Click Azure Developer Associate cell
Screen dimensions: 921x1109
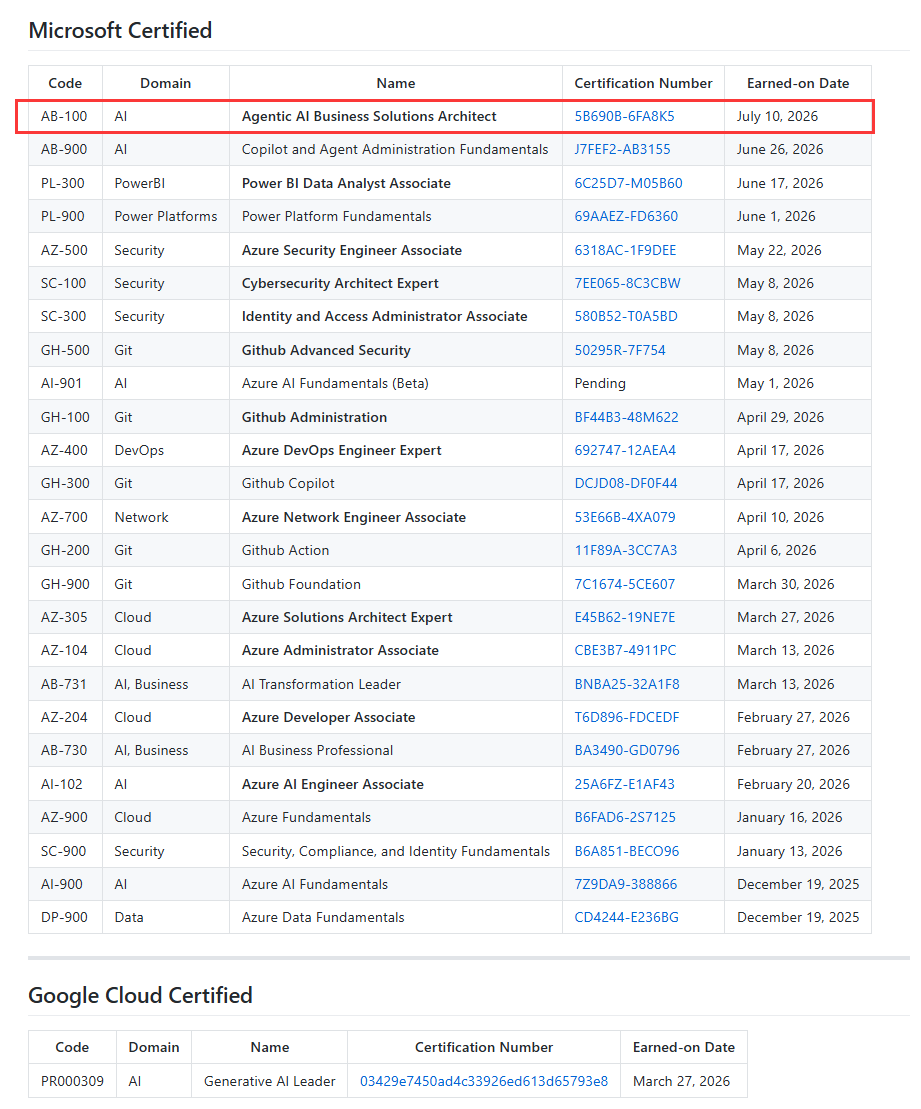click(395, 717)
